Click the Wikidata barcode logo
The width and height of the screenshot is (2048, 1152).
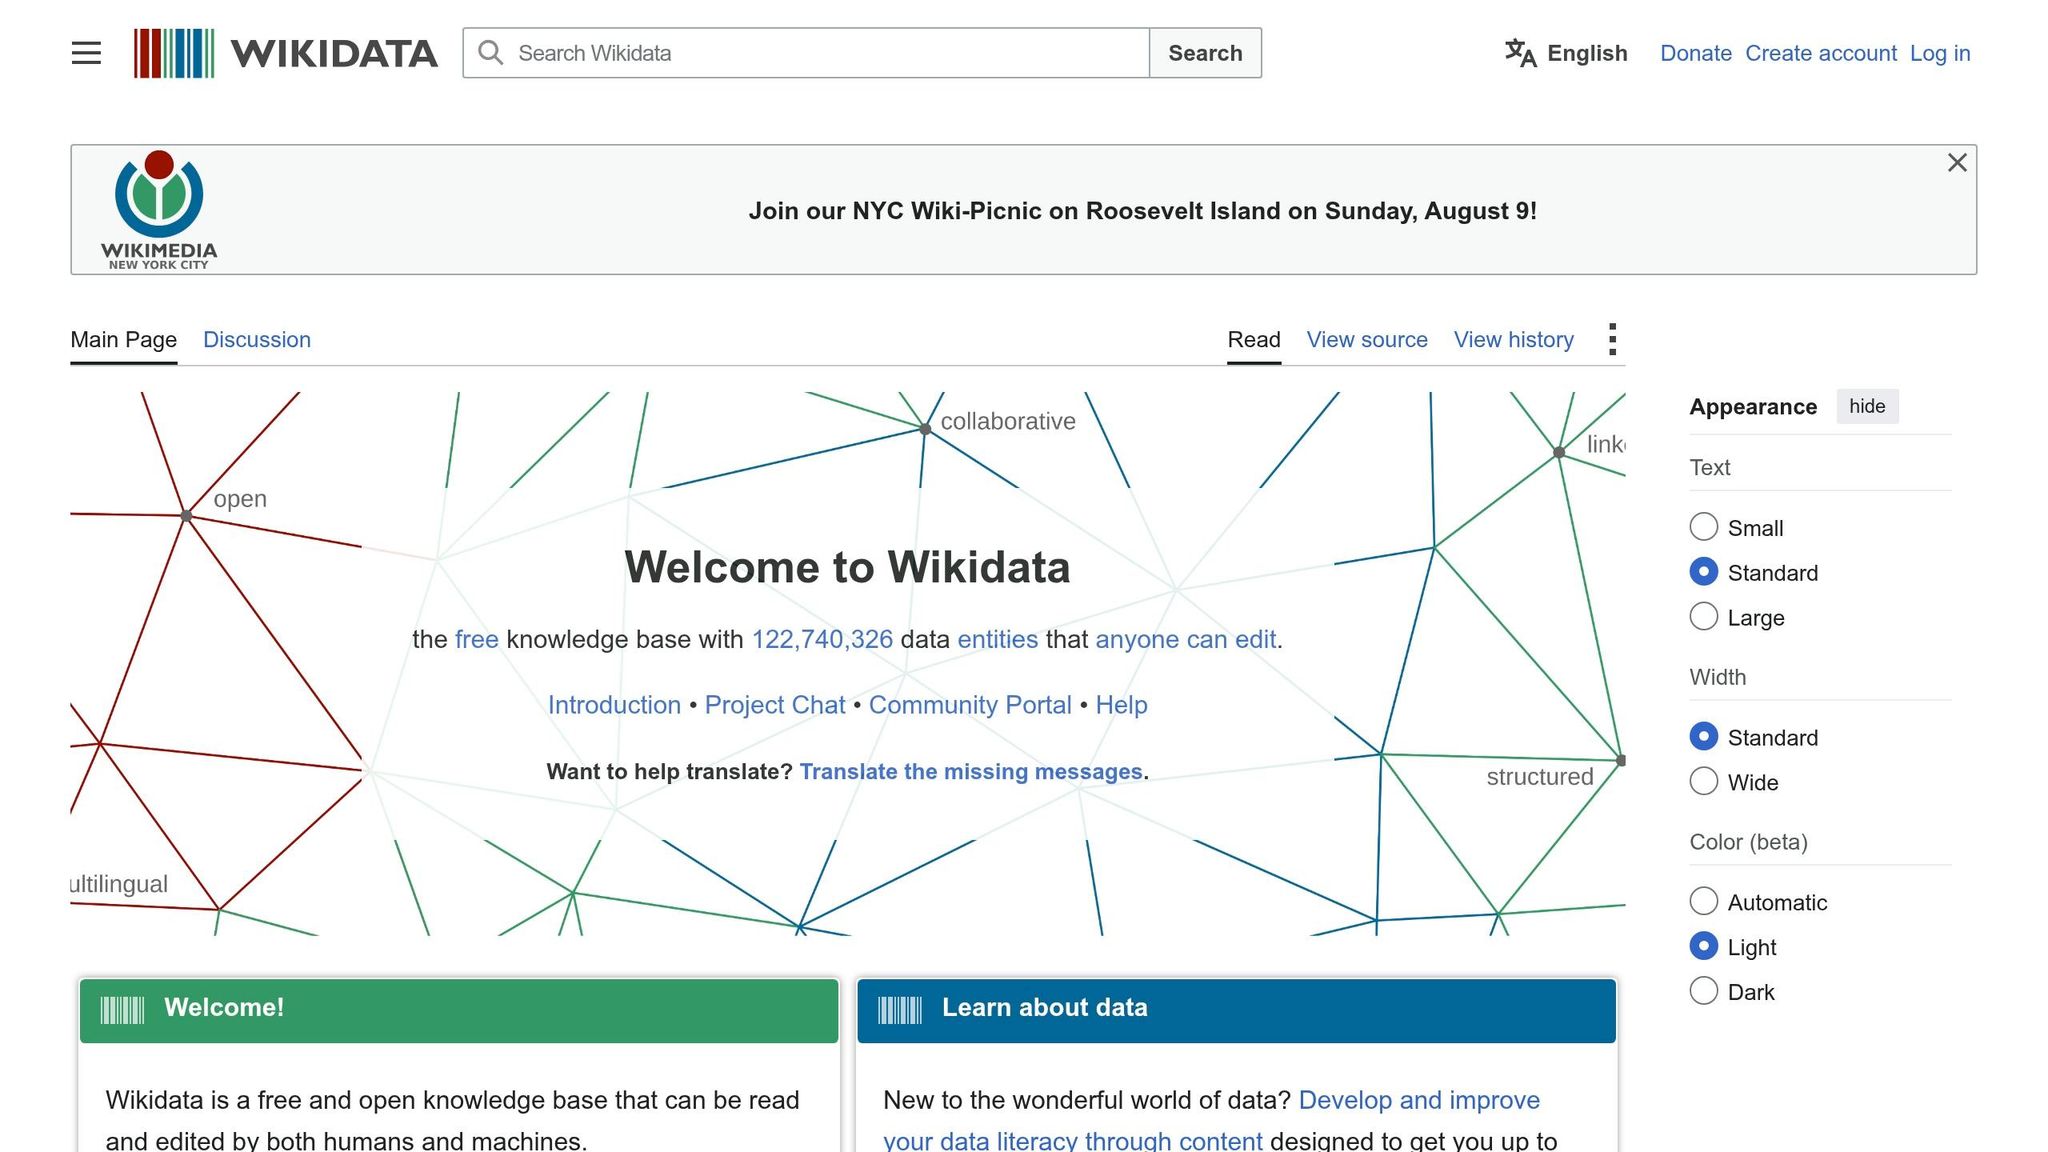174,53
